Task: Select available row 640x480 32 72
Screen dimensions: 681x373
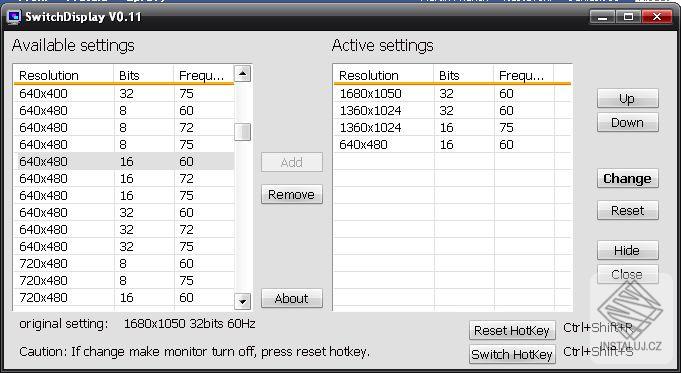Action: click(124, 229)
